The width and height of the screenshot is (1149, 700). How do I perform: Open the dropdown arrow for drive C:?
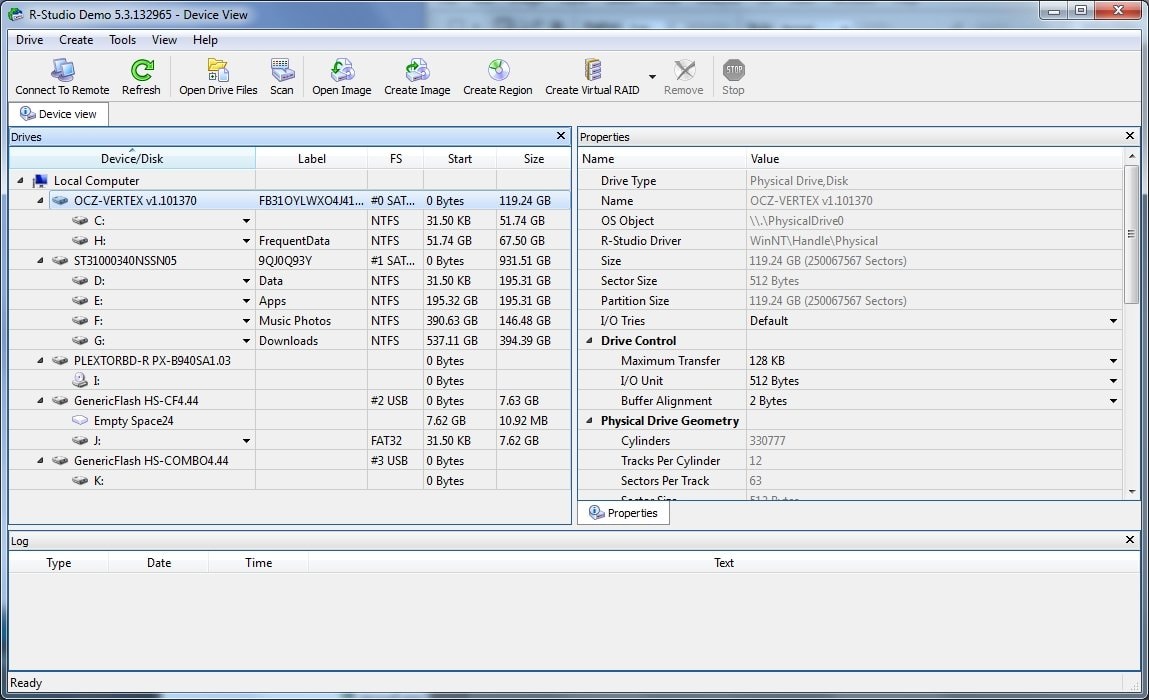pyautogui.click(x=246, y=221)
